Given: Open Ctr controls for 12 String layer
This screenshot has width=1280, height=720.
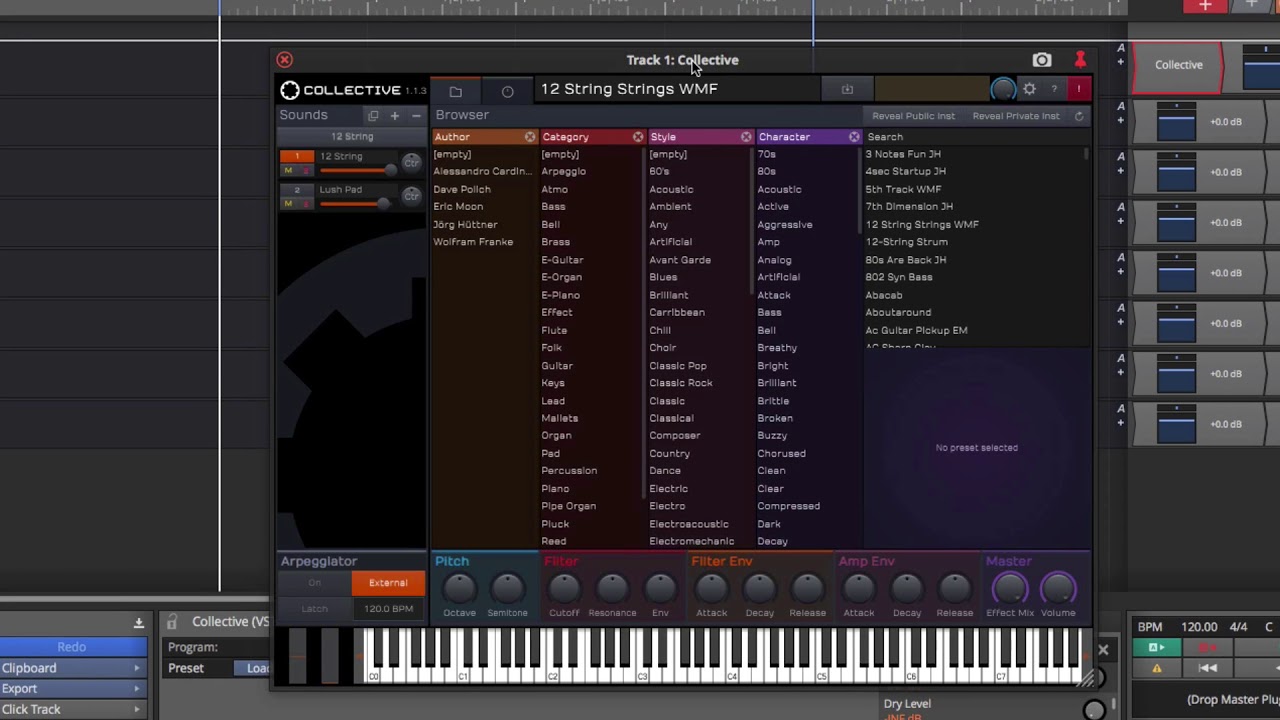Looking at the screenshot, I should pyautogui.click(x=411, y=163).
